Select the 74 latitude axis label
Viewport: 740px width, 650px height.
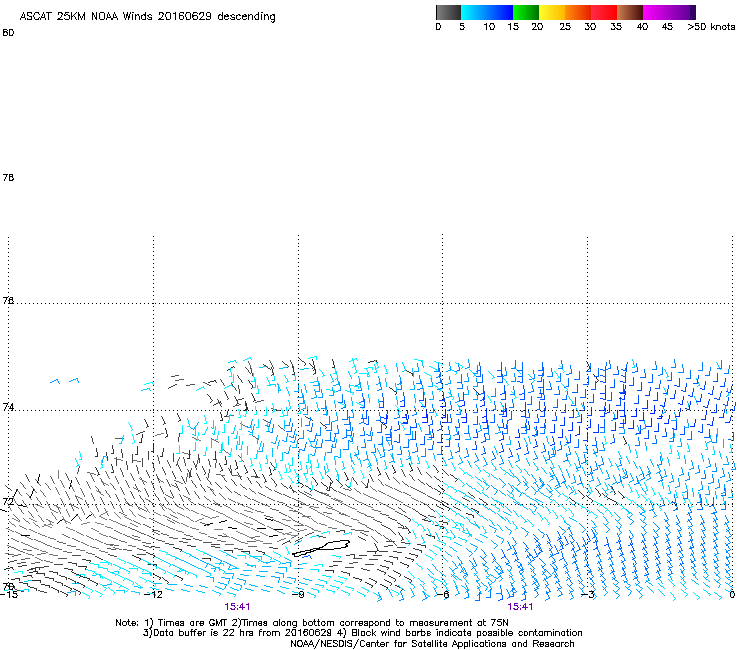coord(8,407)
